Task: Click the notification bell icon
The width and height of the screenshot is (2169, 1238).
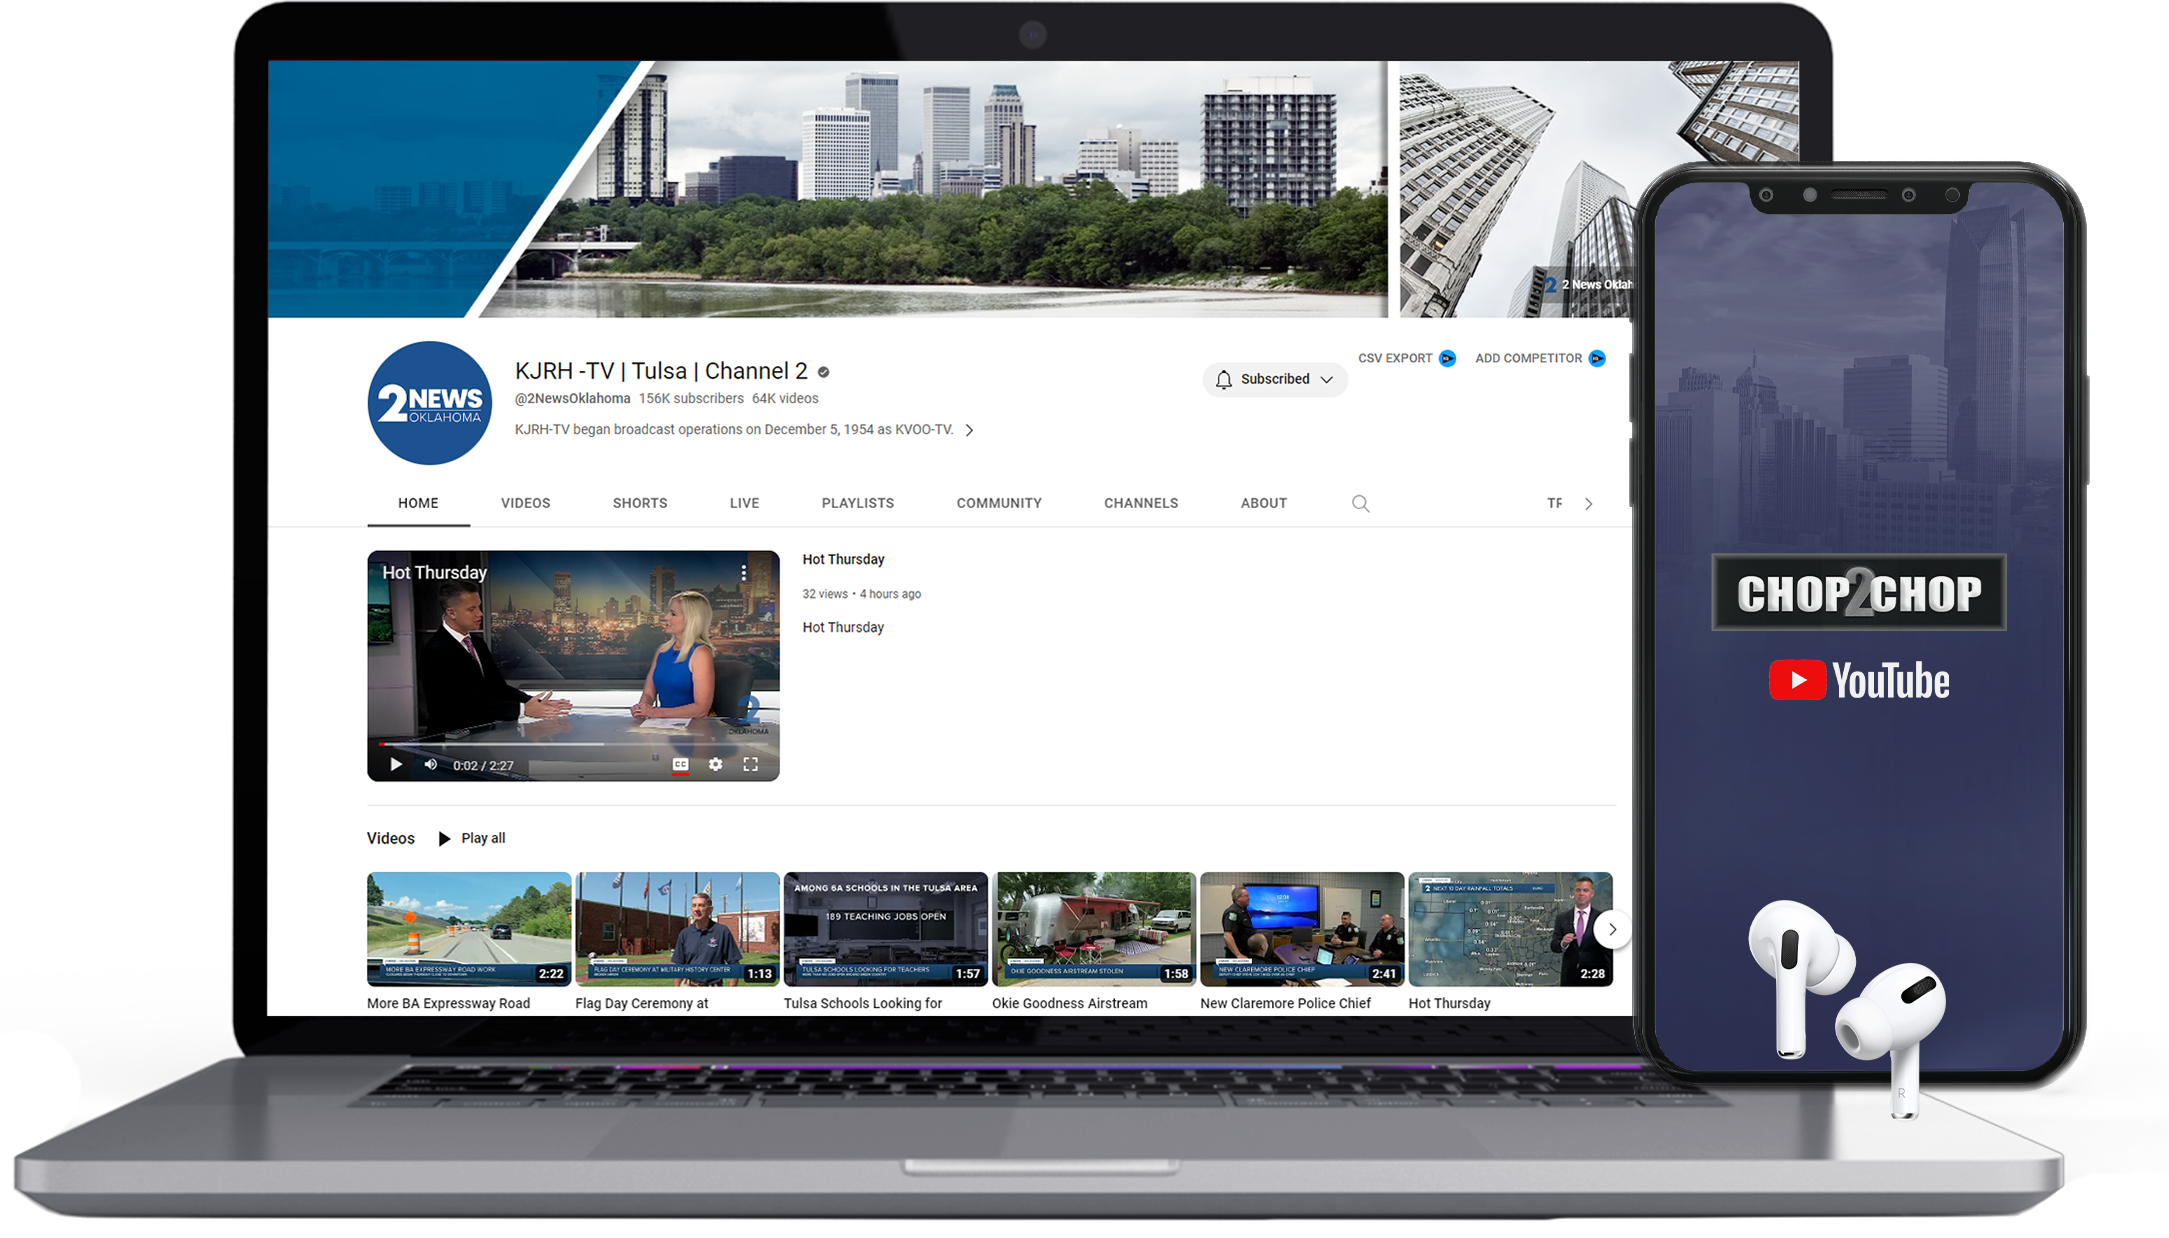Action: (1224, 380)
